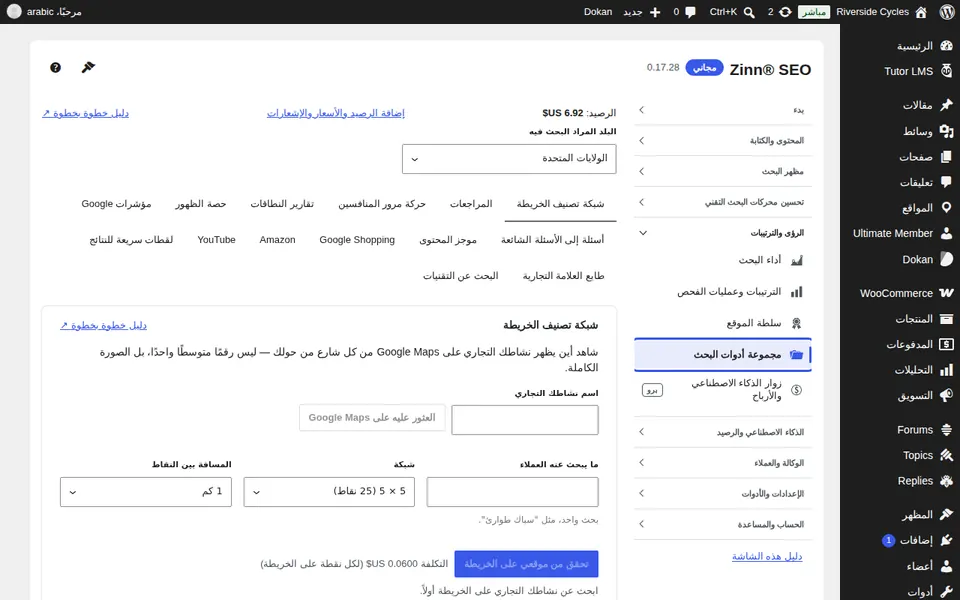The width and height of the screenshot is (960, 600).
Task: Open point distance dropdown 1 كم
Action: point(146,492)
